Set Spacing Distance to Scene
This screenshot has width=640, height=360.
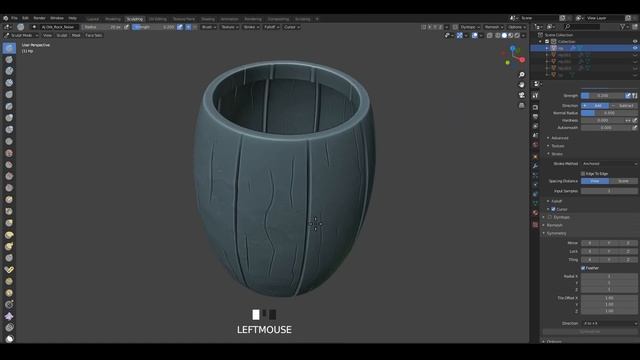[624, 181]
